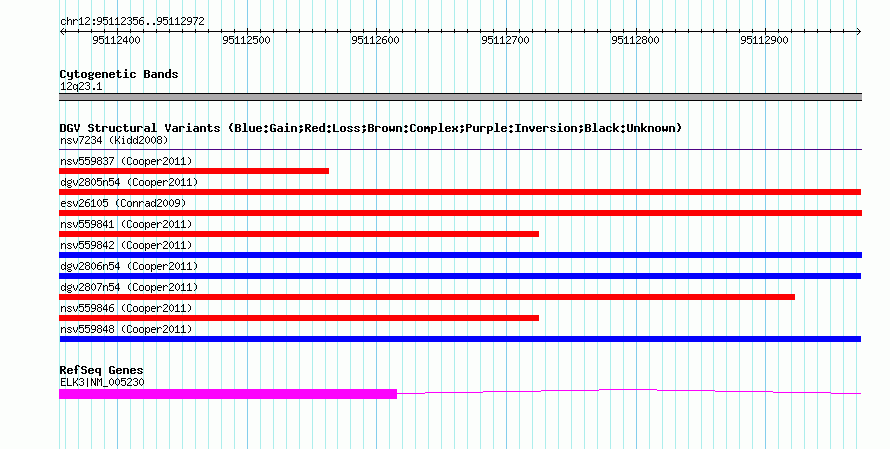890x449 pixels.
Task: Click the esv26105 (Conrad2009) label
Action: [123, 203]
